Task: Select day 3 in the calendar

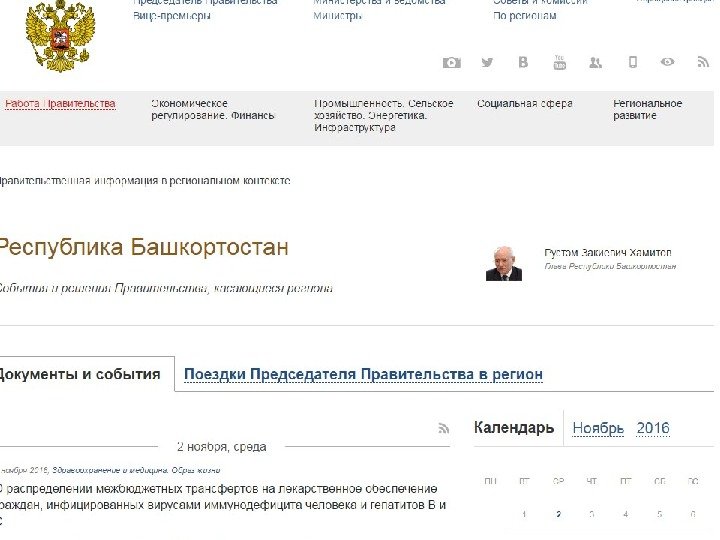Action: [591, 514]
